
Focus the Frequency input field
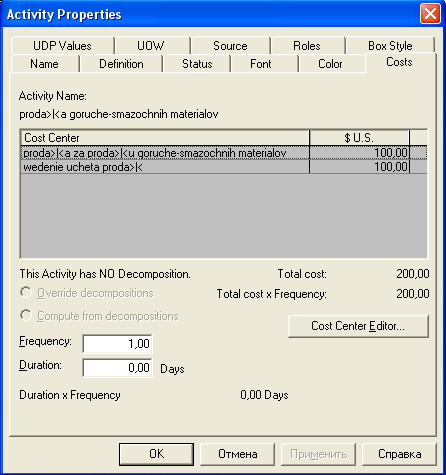[x=117, y=344]
